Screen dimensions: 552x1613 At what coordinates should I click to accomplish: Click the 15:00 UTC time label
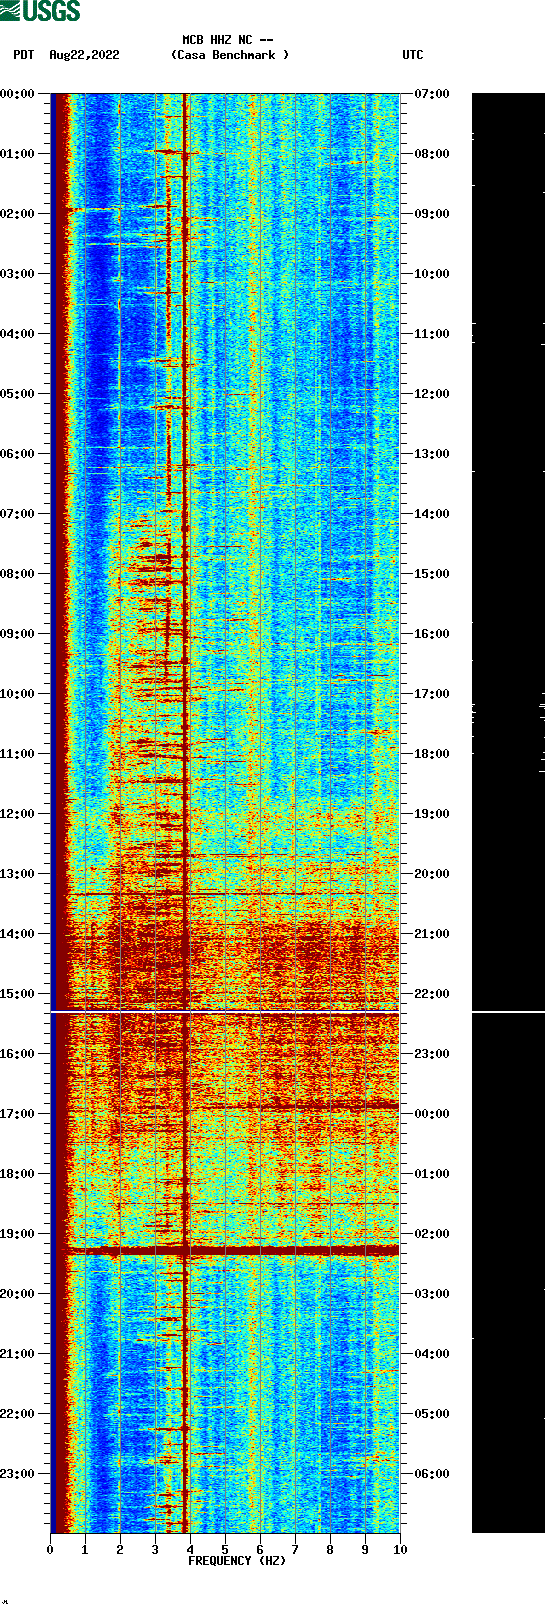point(432,574)
